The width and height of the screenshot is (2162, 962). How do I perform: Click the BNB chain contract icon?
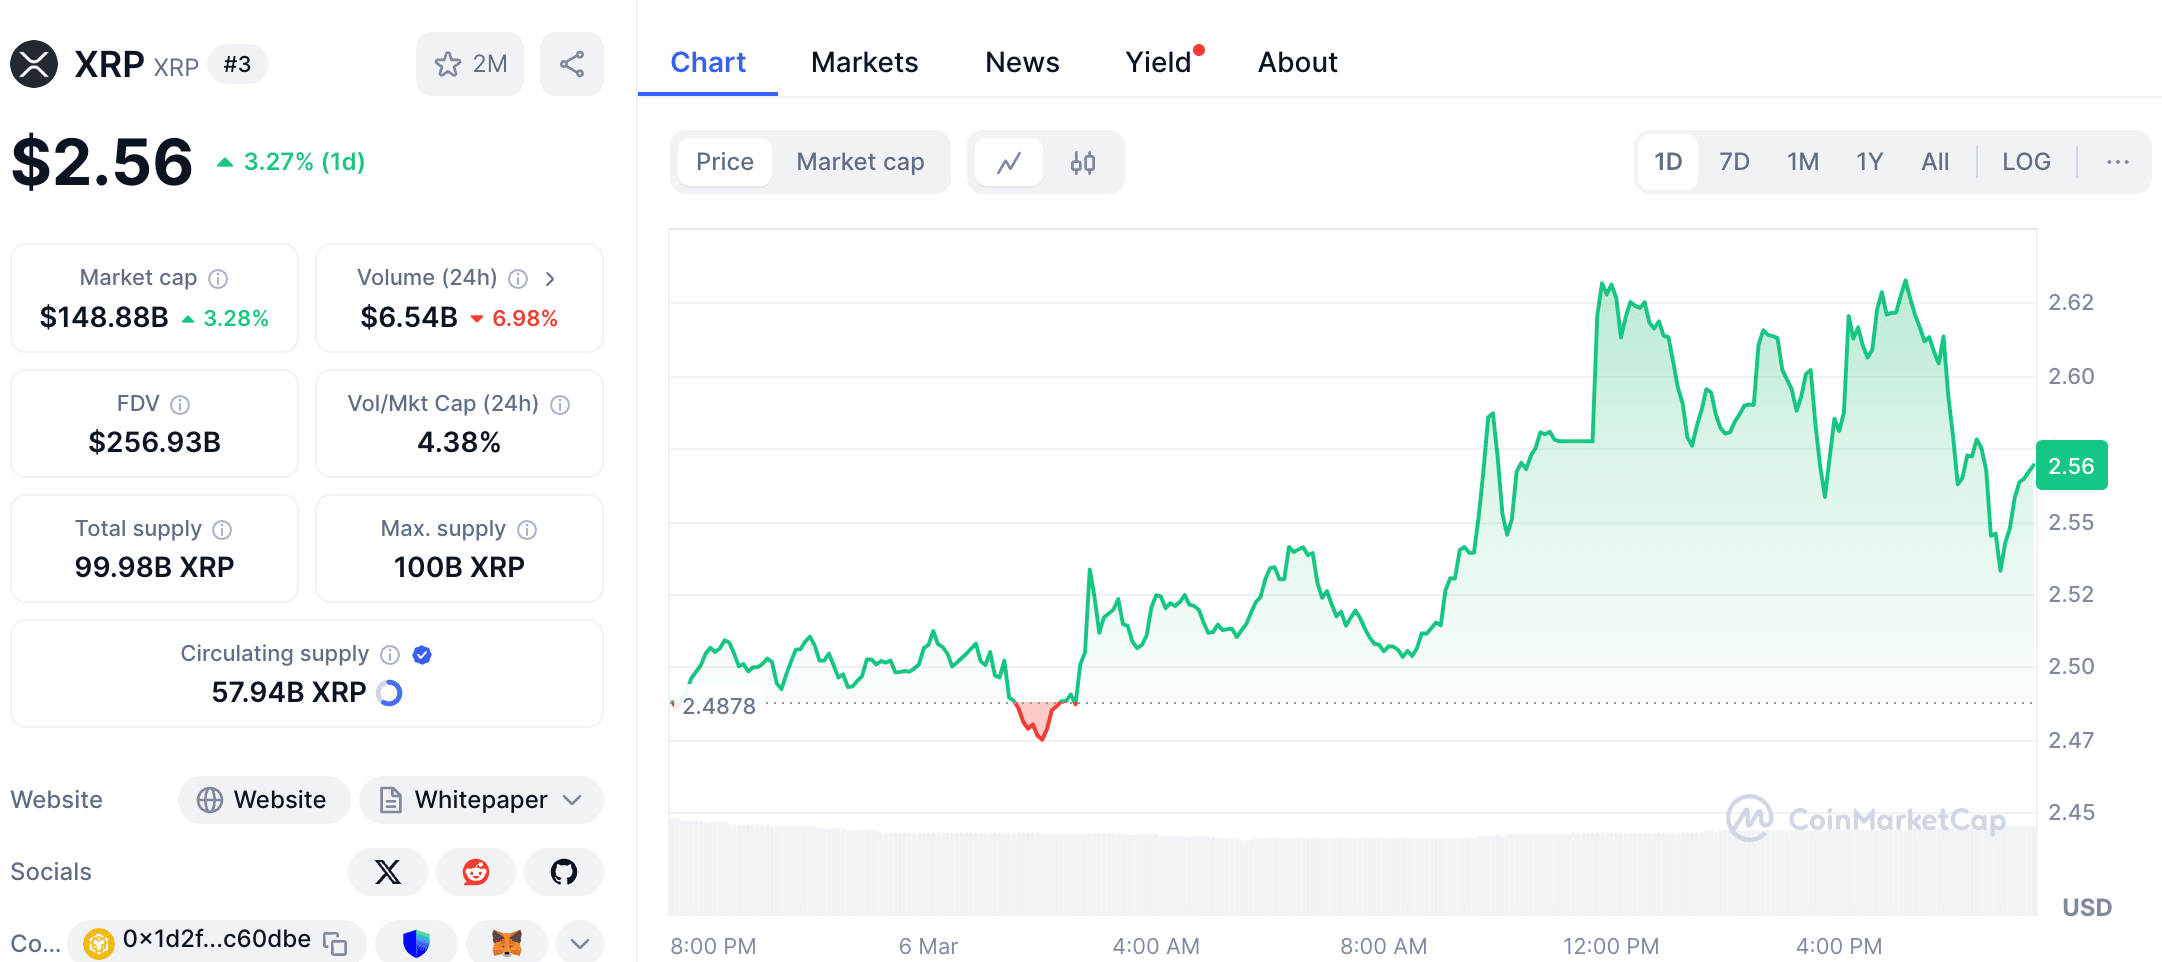pyautogui.click(x=99, y=944)
